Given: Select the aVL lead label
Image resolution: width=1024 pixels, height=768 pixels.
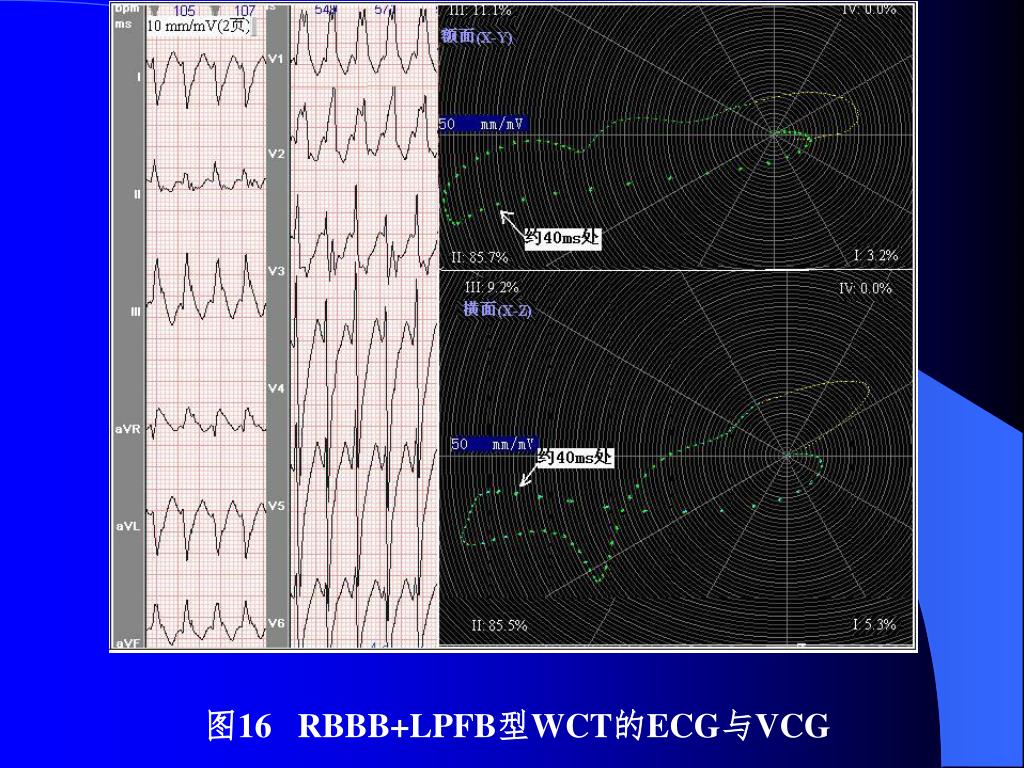Looking at the screenshot, I should click(x=128, y=526).
